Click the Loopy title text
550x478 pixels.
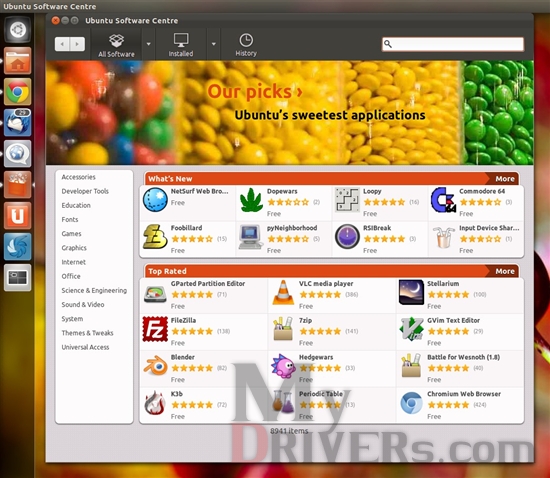372,191
